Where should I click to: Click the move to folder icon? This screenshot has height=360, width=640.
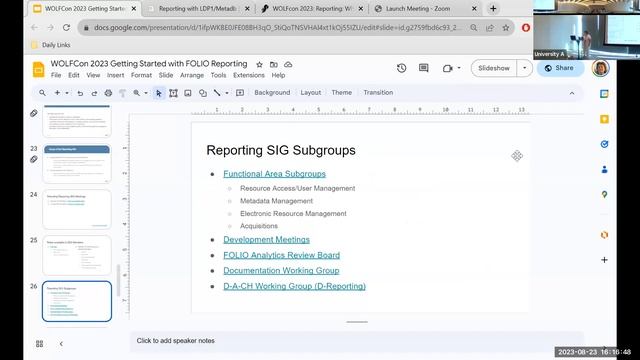(x=273, y=64)
